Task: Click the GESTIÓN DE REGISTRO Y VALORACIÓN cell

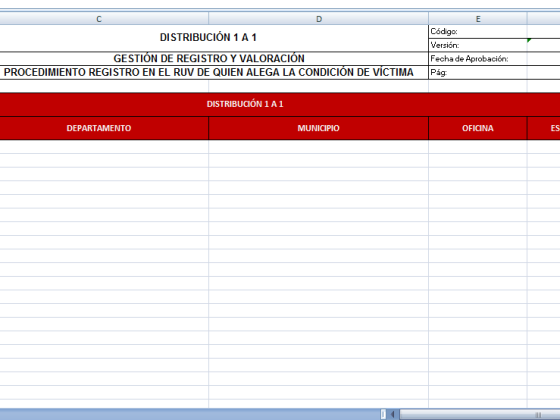Action: coord(209,59)
